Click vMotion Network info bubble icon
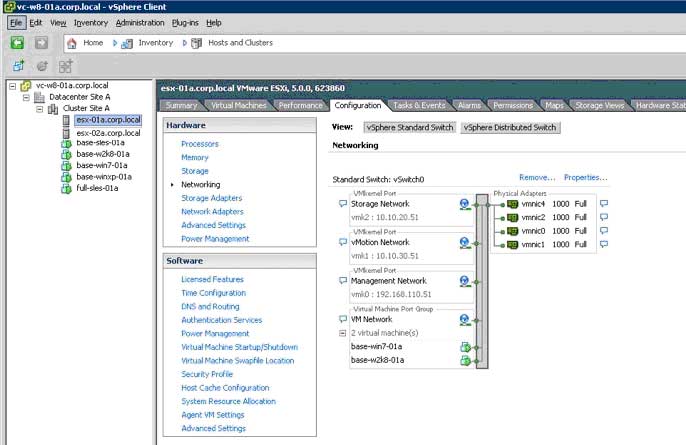 (343, 242)
